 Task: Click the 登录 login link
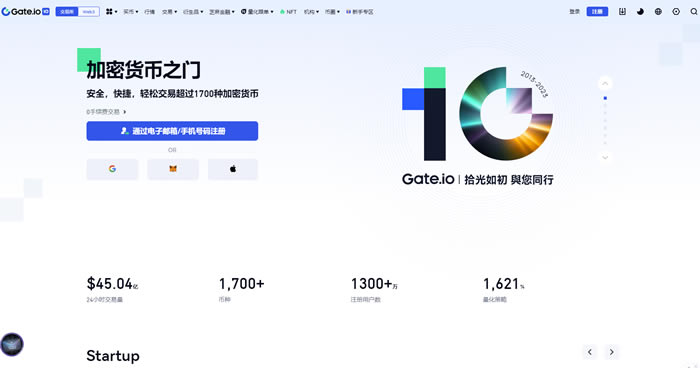click(575, 12)
